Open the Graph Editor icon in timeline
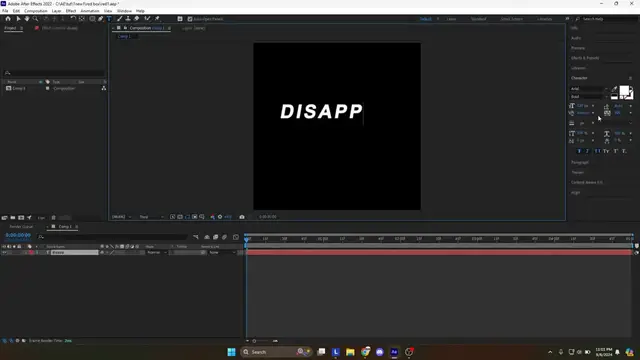This screenshot has width=640, height=360. (236, 237)
